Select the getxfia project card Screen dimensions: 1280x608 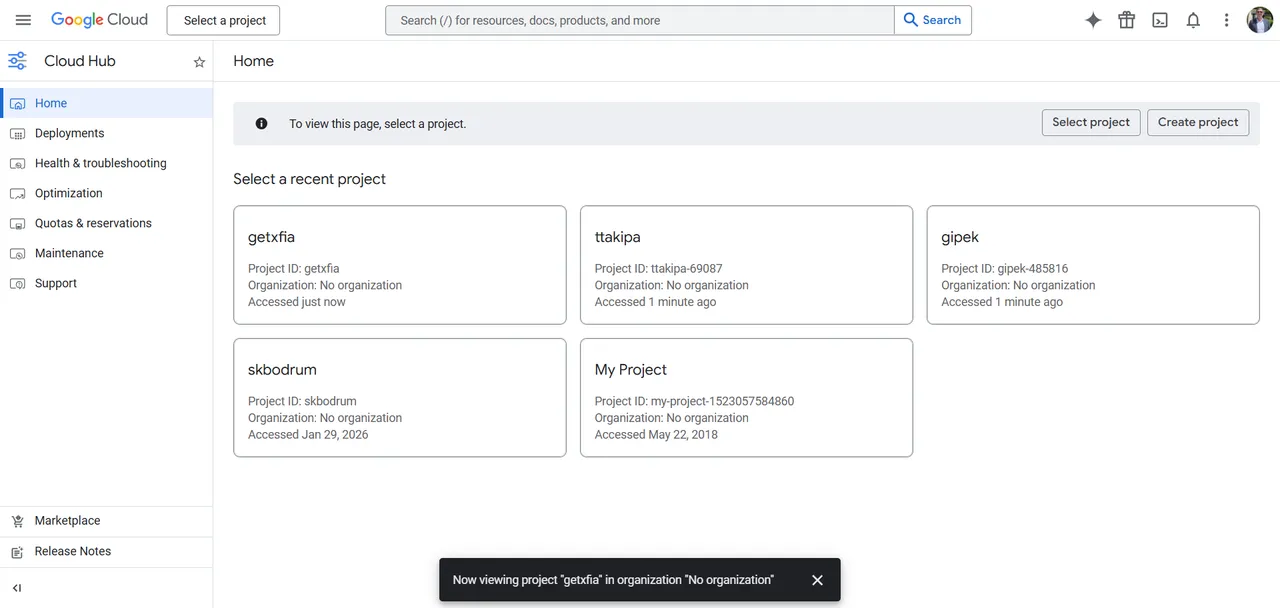click(399, 265)
